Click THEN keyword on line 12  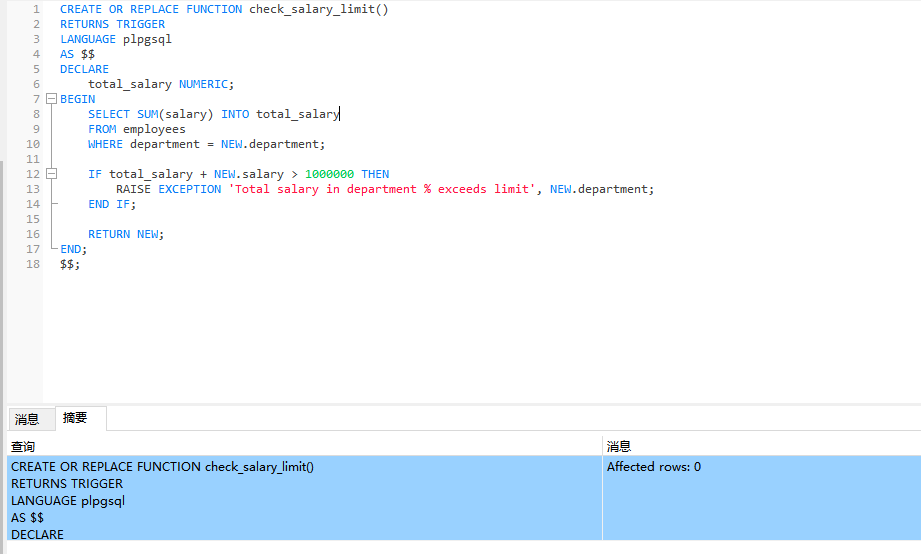click(375, 174)
